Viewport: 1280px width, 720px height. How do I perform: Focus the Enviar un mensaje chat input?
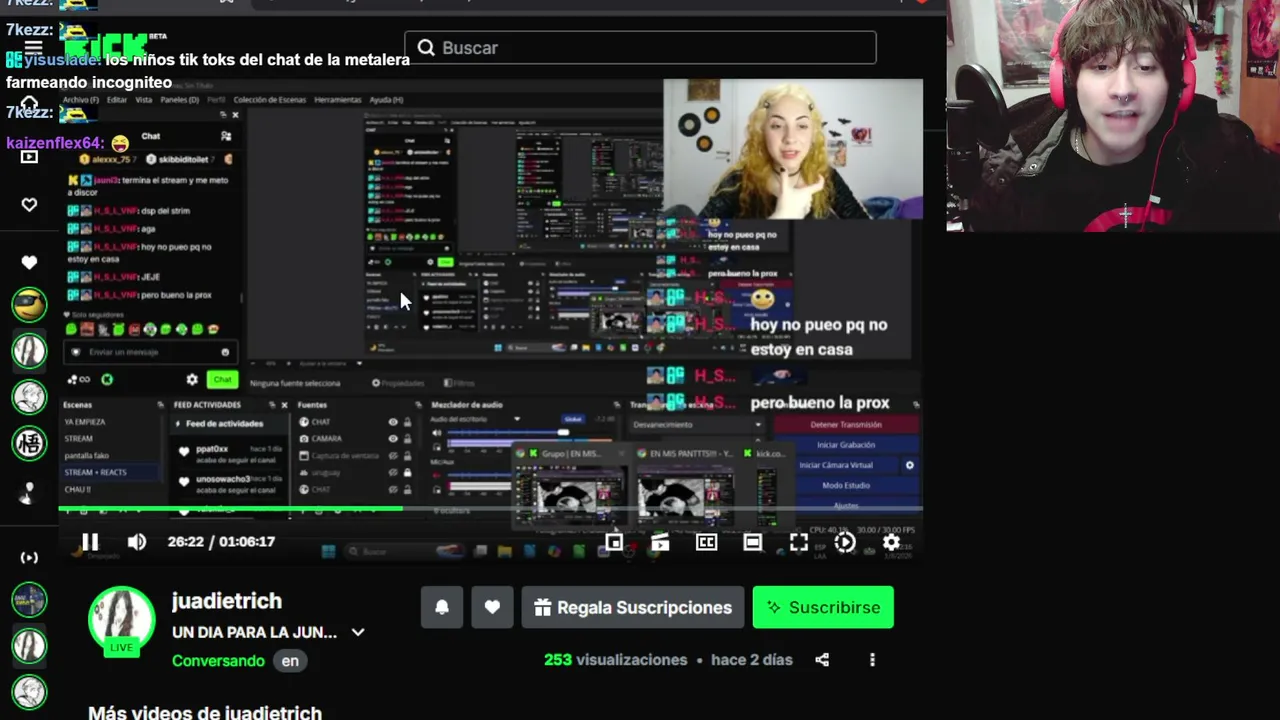tap(150, 352)
